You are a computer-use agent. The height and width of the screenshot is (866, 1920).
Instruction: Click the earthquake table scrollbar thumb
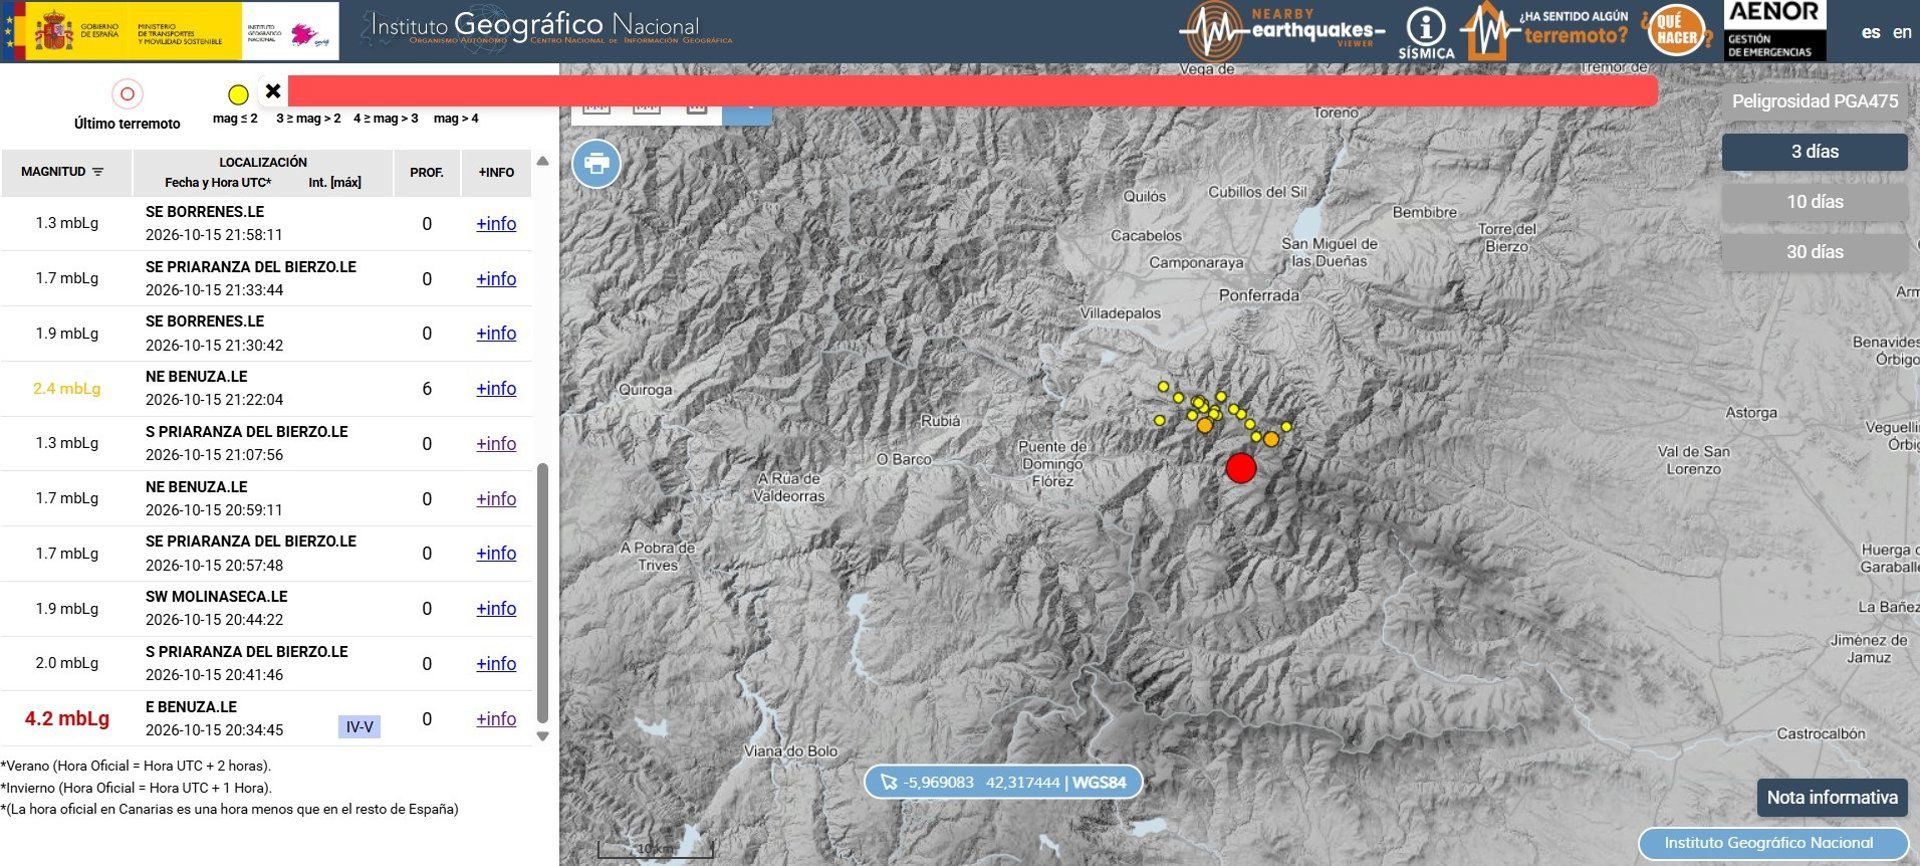tap(543, 592)
